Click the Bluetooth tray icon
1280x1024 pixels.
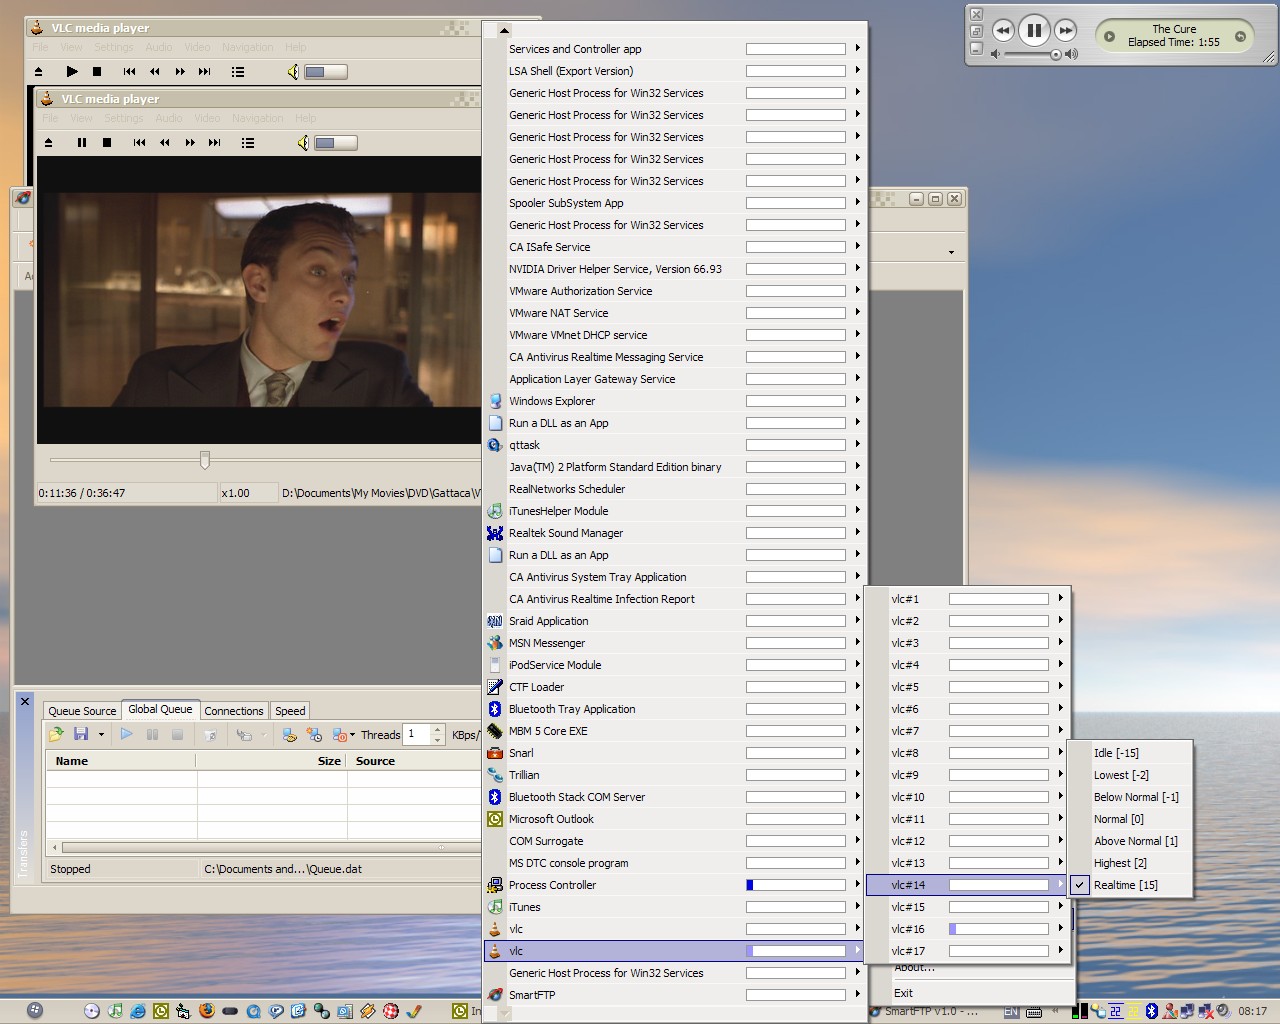coord(1151,1011)
